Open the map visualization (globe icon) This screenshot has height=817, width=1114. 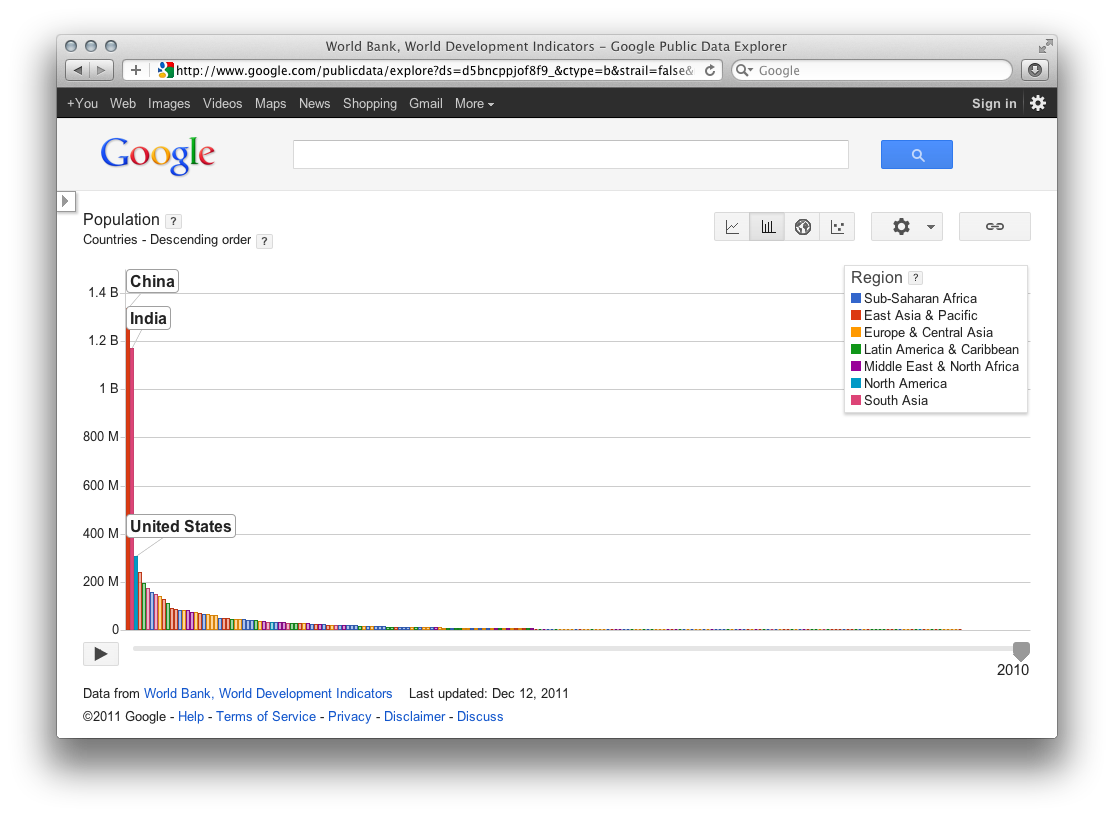(x=803, y=226)
